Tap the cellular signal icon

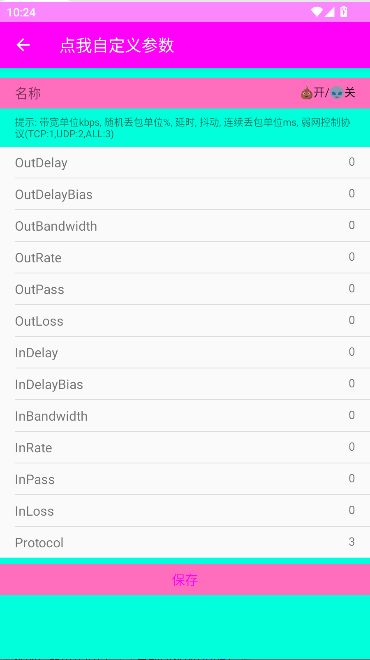(x=330, y=12)
